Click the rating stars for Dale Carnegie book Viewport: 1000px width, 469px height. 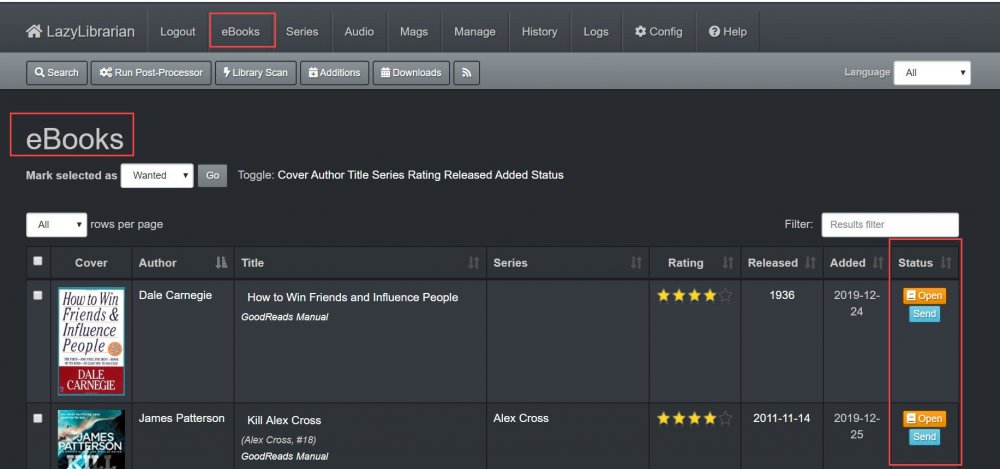pyautogui.click(x=695, y=295)
